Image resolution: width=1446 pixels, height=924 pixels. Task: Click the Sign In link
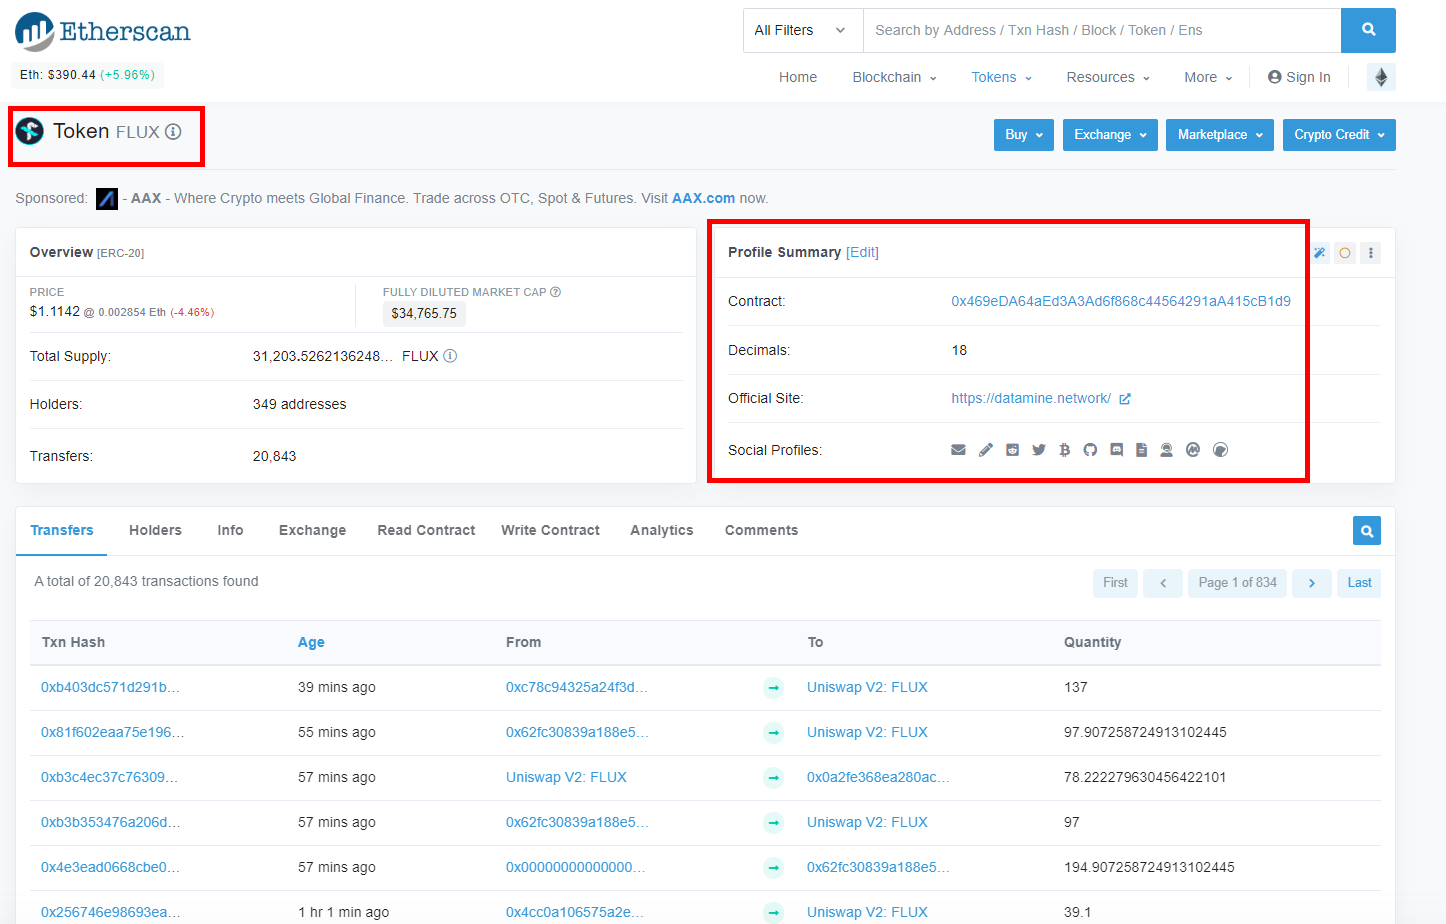click(x=1299, y=77)
